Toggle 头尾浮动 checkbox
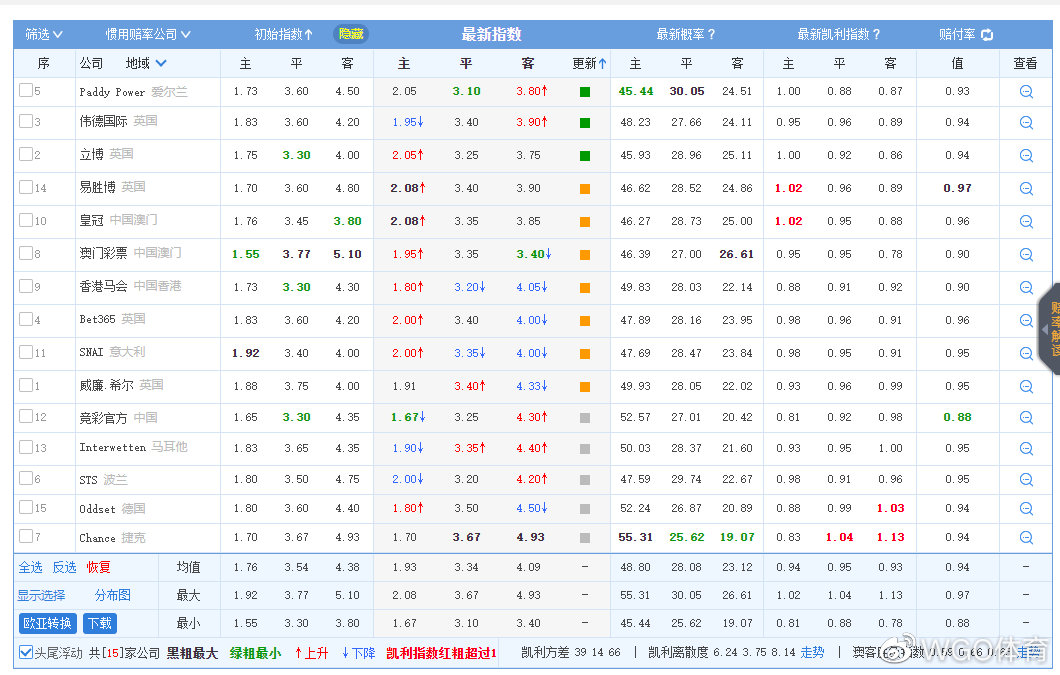Image resolution: width=1060 pixels, height=675 pixels. [x=26, y=652]
